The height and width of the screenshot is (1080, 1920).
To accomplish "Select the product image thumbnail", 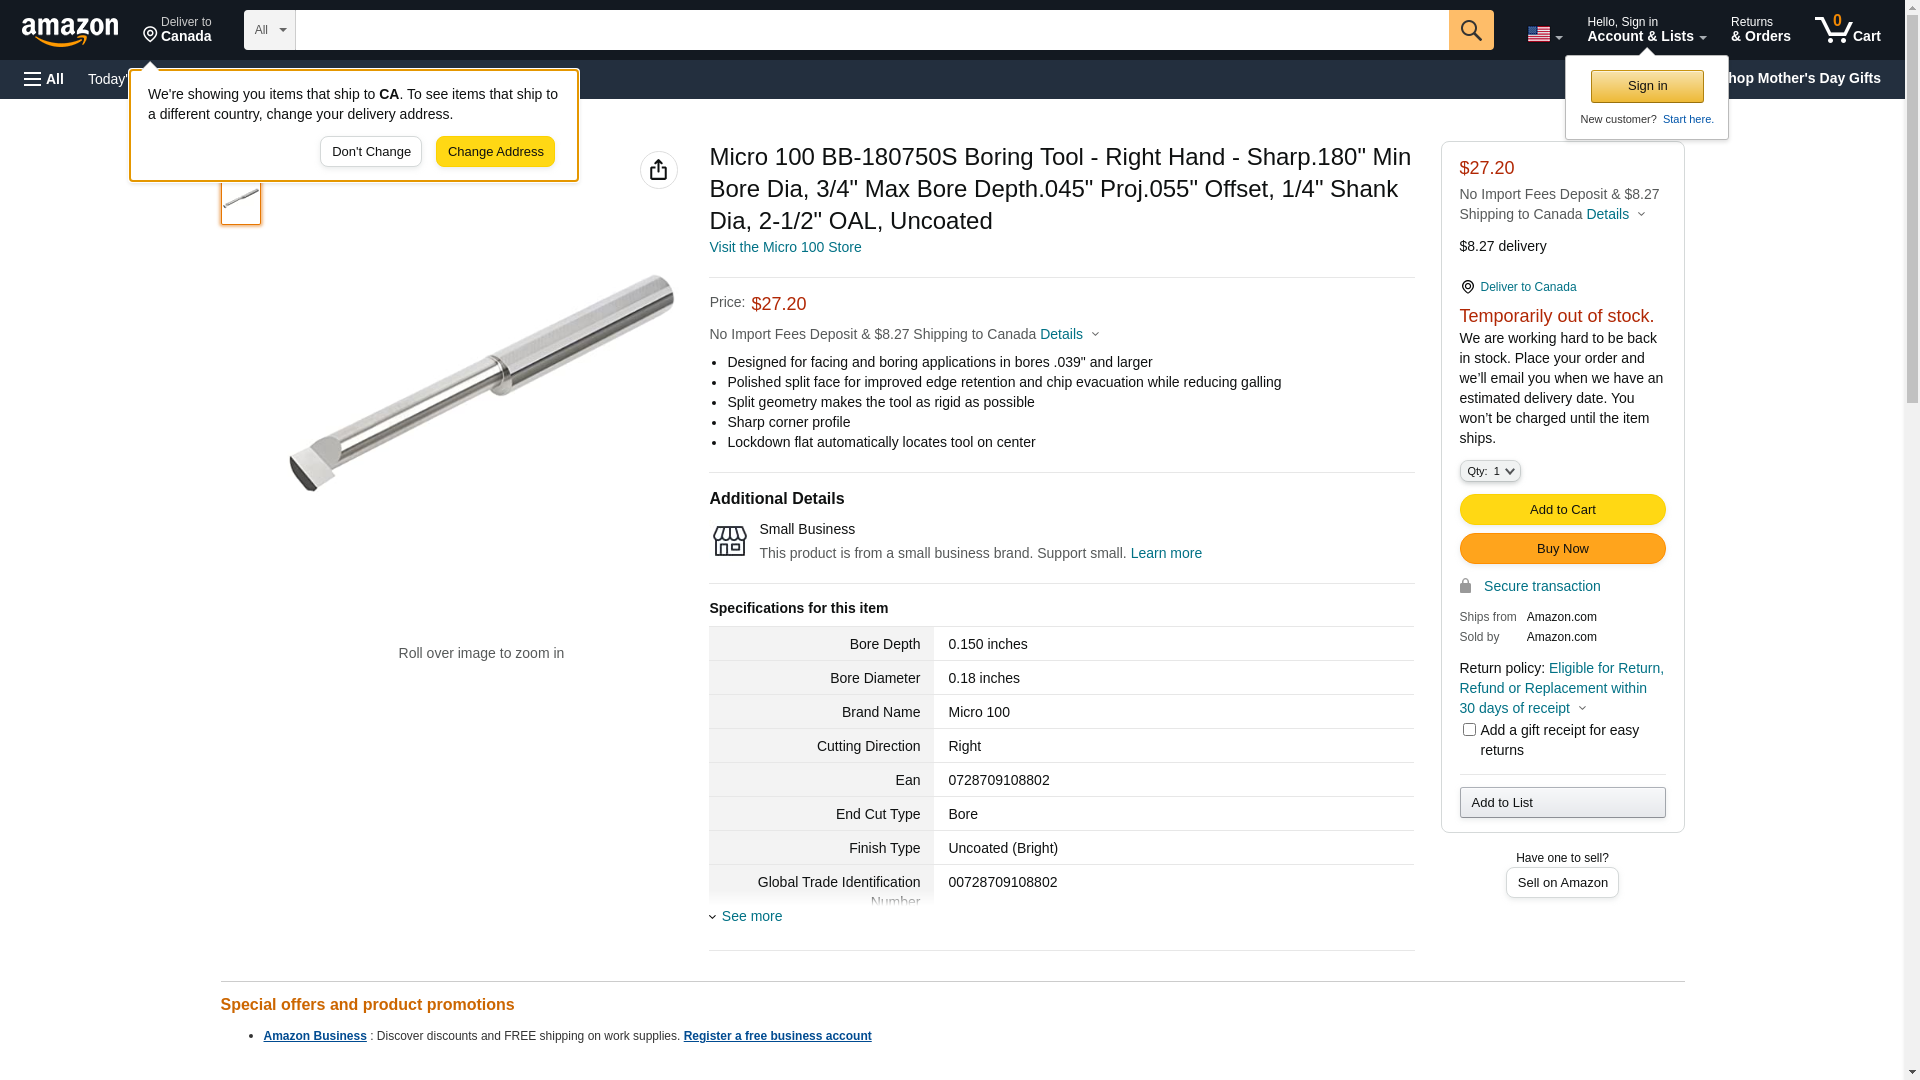I will point(241,200).
